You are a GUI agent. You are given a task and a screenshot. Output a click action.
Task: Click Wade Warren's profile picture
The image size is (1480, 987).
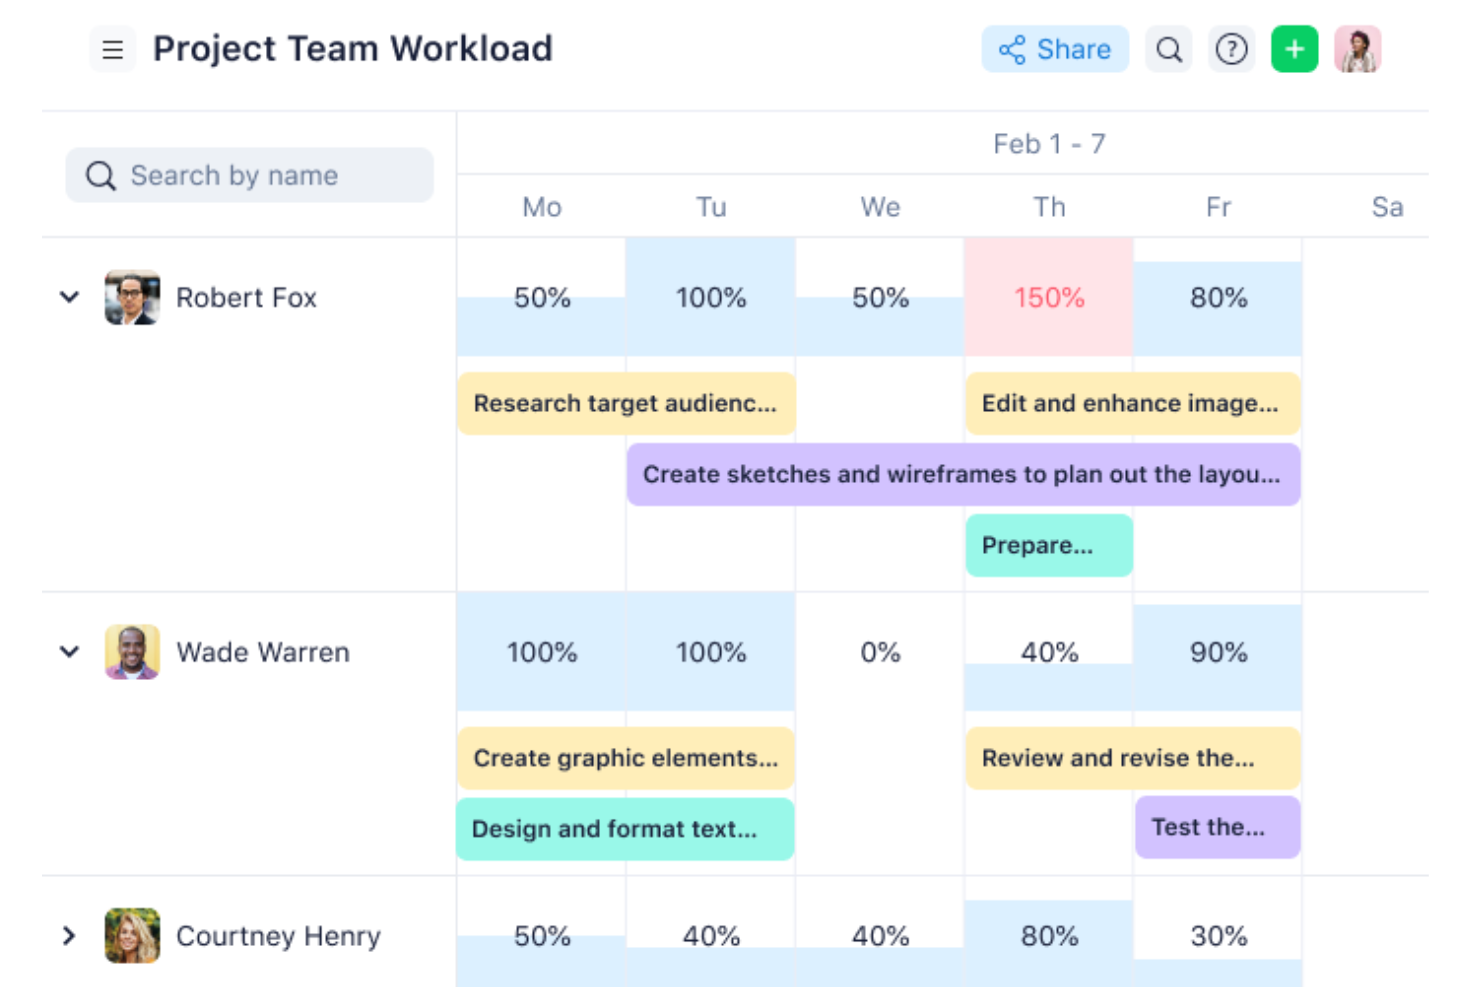[x=132, y=651]
